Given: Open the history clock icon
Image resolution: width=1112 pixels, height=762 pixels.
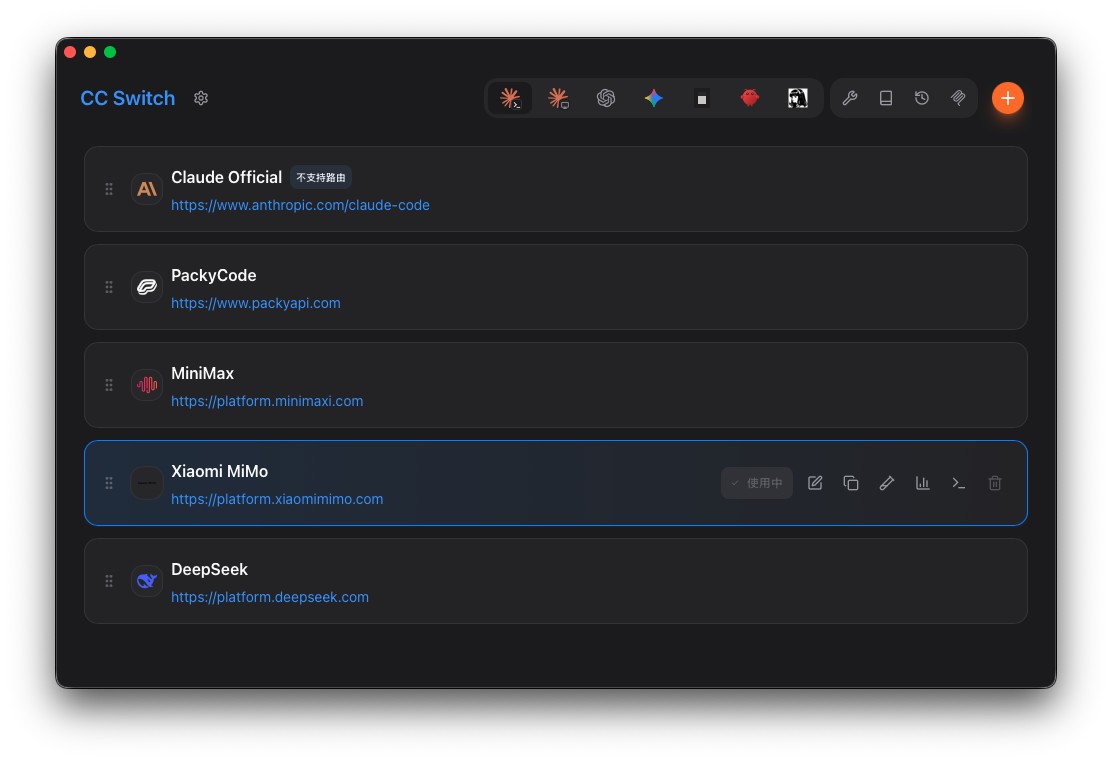Looking at the screenshot, I should point(922,98).
